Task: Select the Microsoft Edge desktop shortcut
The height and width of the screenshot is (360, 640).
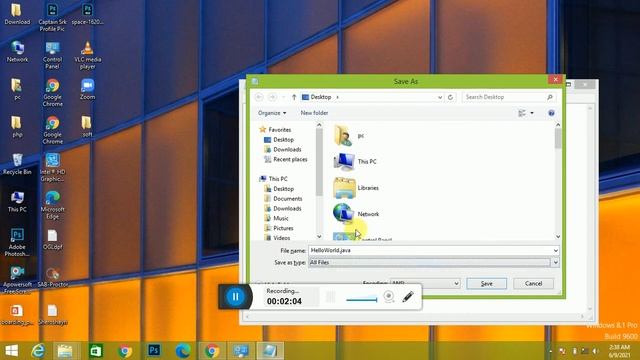Action: coord(52,205)
